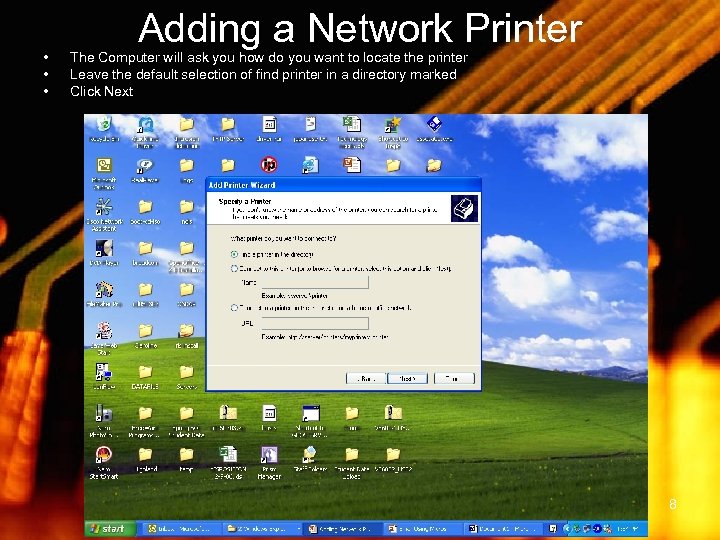Open the Excel workbook icon in the top row
This screenshot has width=720, height=540.
(352, 124)
